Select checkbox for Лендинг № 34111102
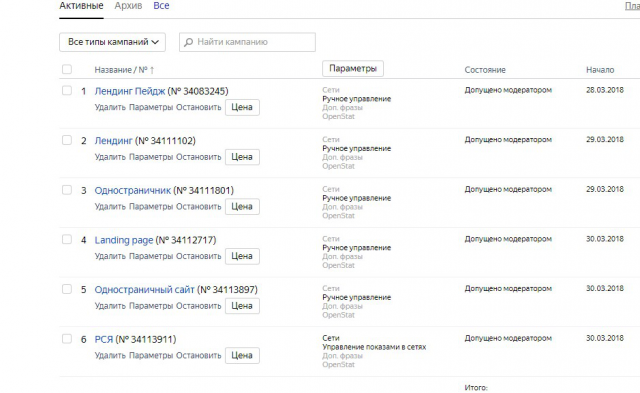 [x=67, y=140]
